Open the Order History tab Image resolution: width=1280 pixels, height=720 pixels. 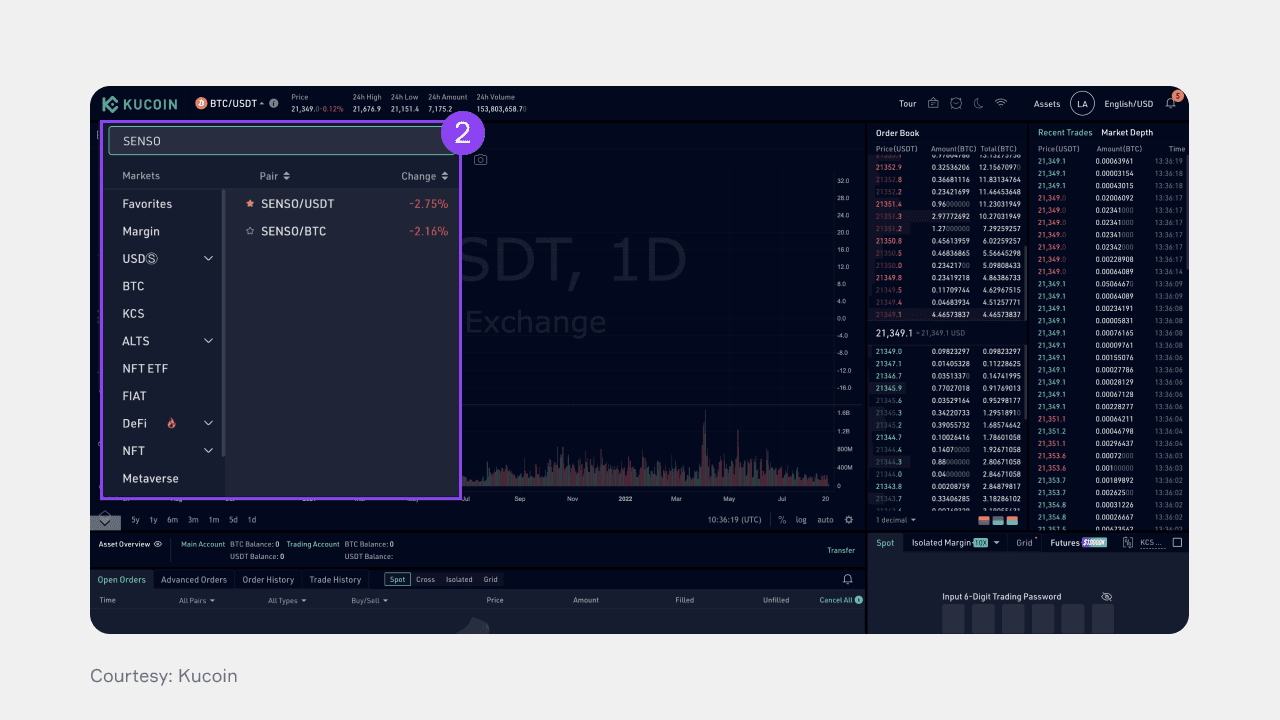(268, 580)
